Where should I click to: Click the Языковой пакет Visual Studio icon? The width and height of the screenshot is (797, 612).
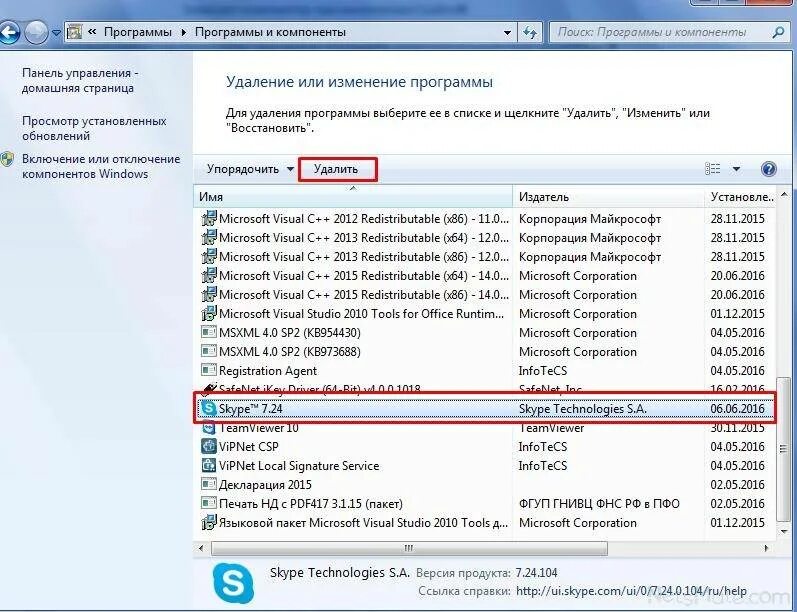pos(209,523)
